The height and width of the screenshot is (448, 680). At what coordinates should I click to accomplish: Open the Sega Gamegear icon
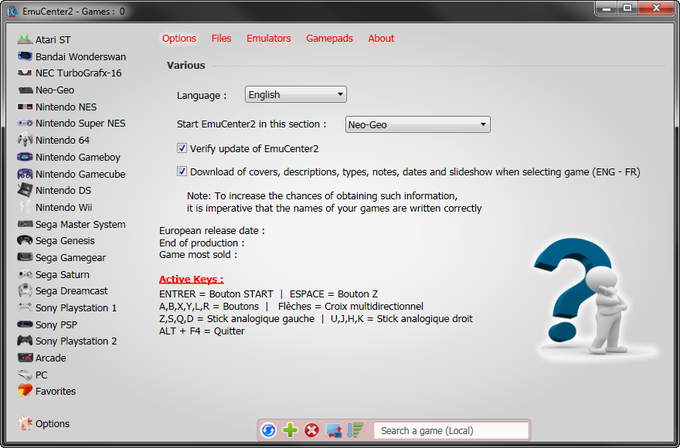click(x=25, y=257)
